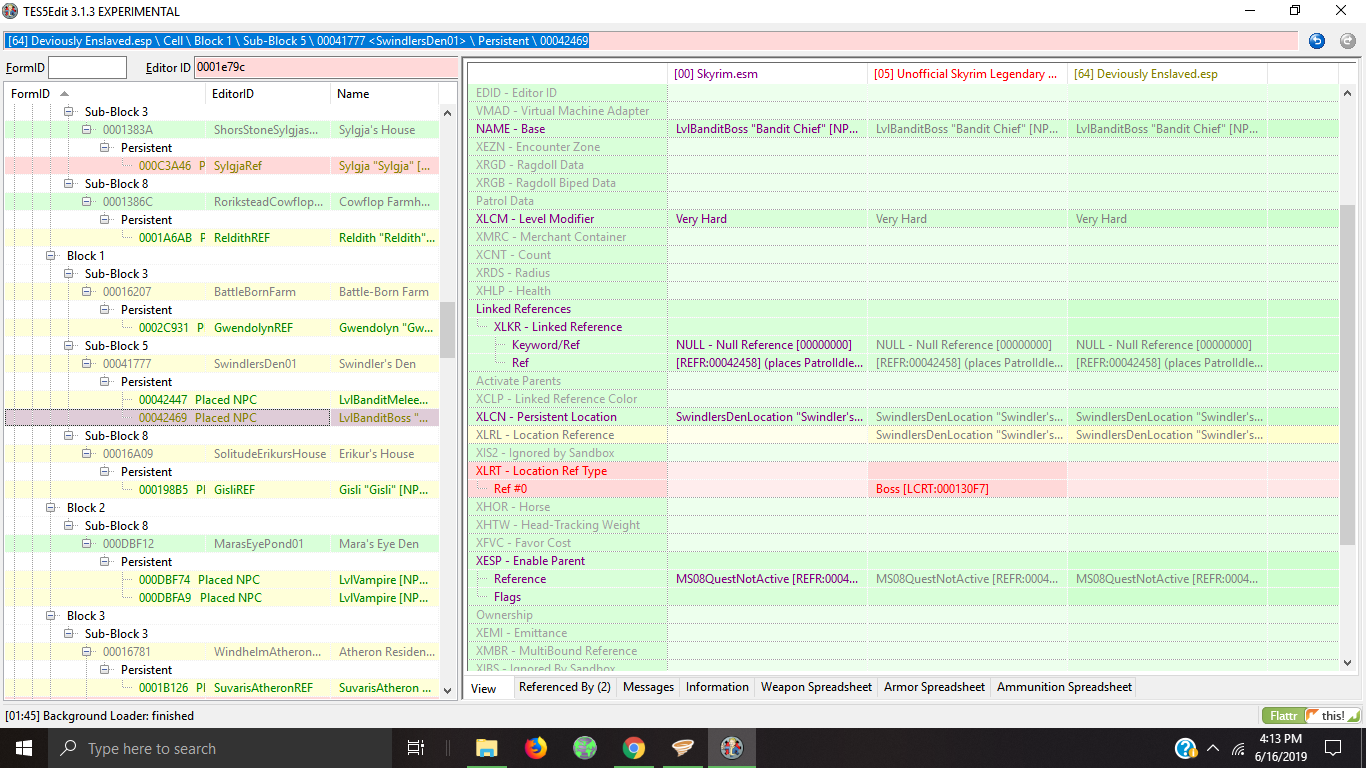Collapse the 00016207 BattleBornFarm cell node

point(89,292)
